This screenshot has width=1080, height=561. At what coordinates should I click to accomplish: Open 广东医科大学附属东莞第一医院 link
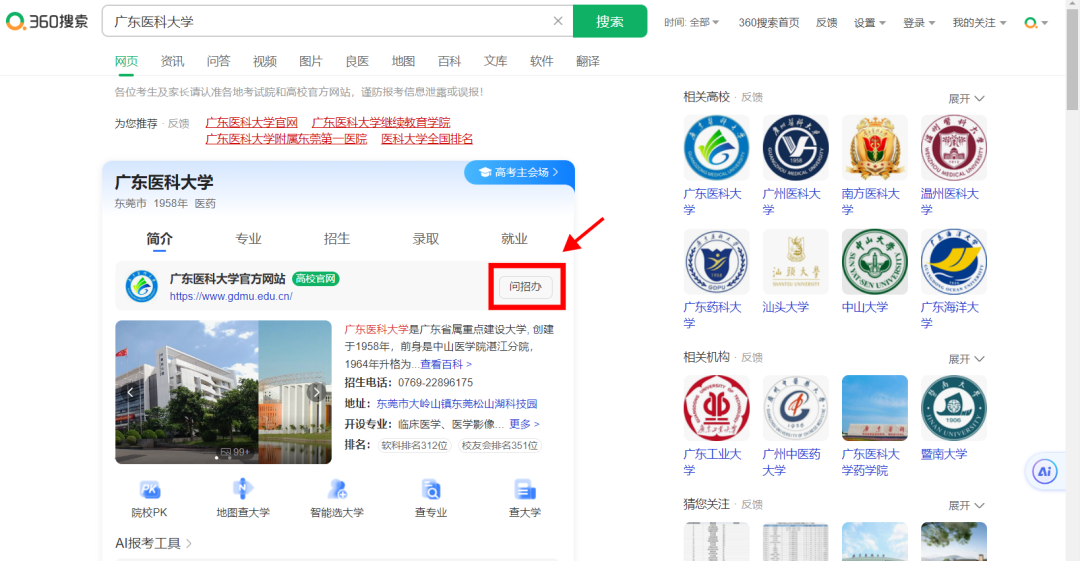(286, 139)
